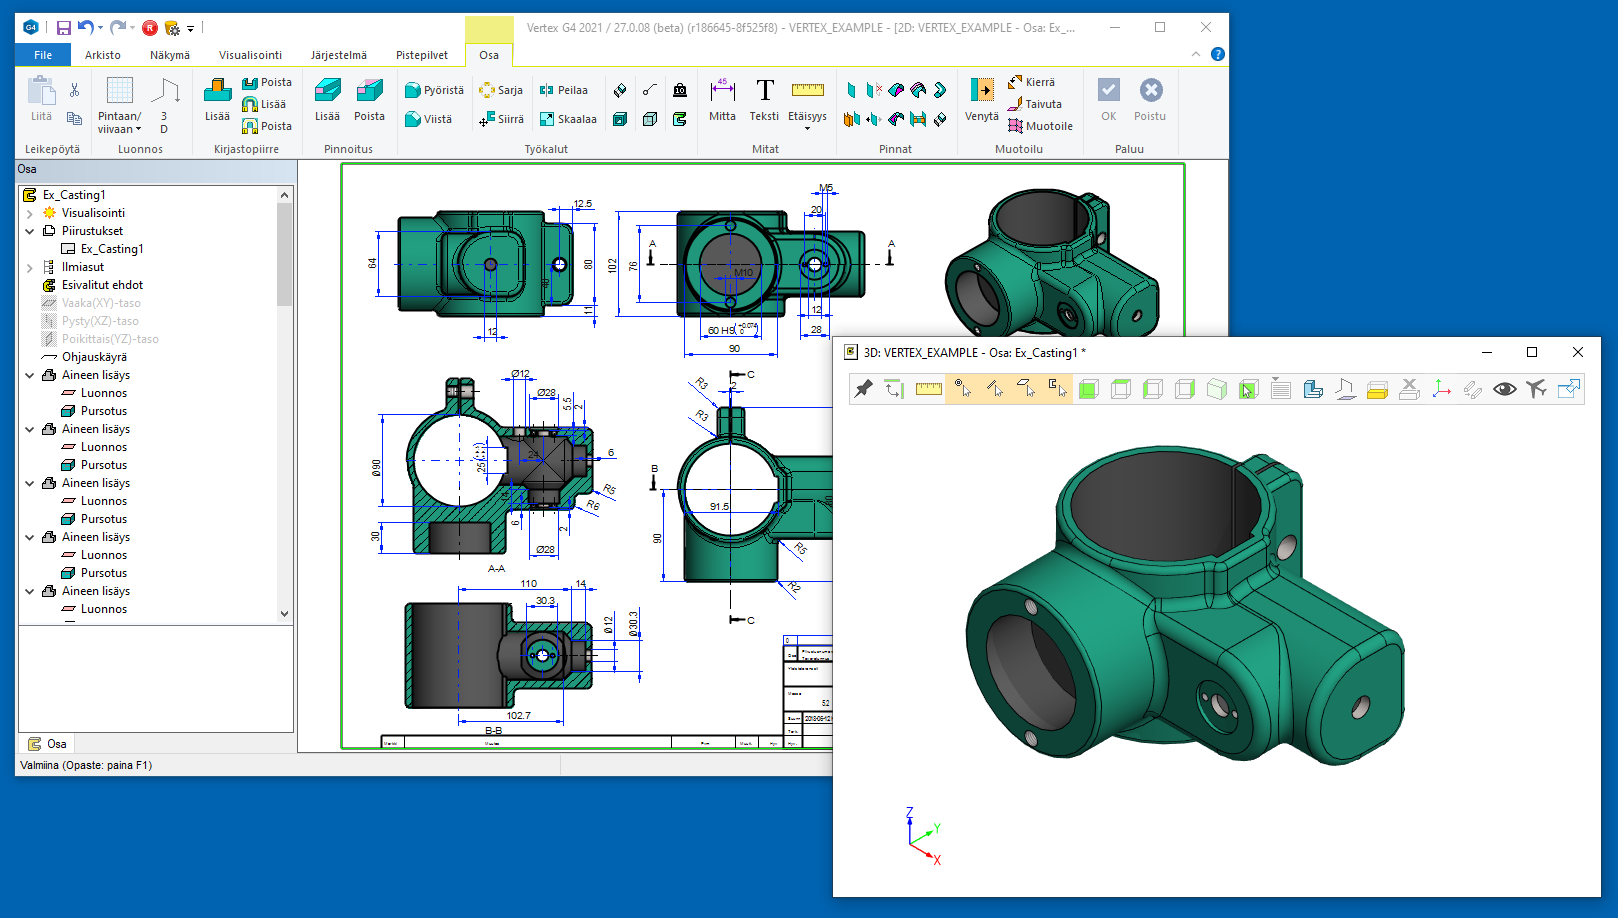Screen dimensions: 1618x918
Task: Expand the Visualisointi tree node
Action: click(29, 213)
